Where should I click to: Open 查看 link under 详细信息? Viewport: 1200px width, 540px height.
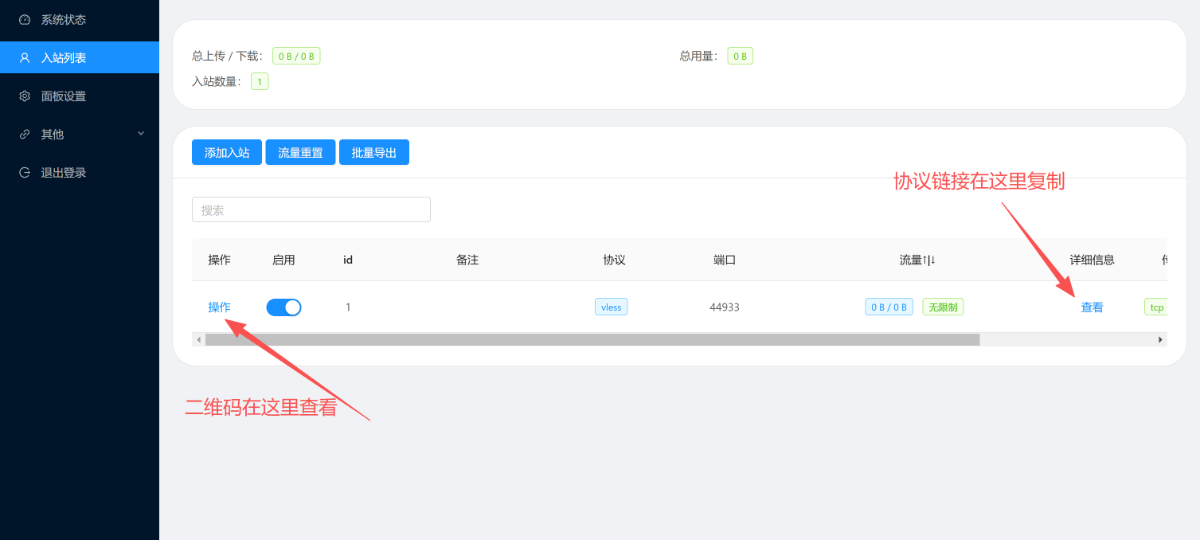[1092, 307]
